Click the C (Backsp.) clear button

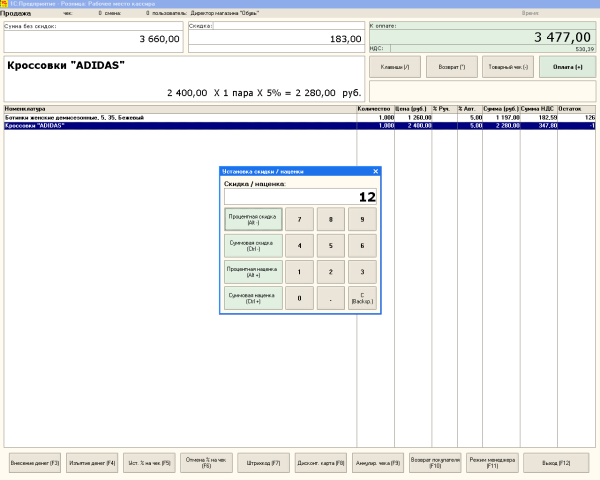[x=362, y=298]
